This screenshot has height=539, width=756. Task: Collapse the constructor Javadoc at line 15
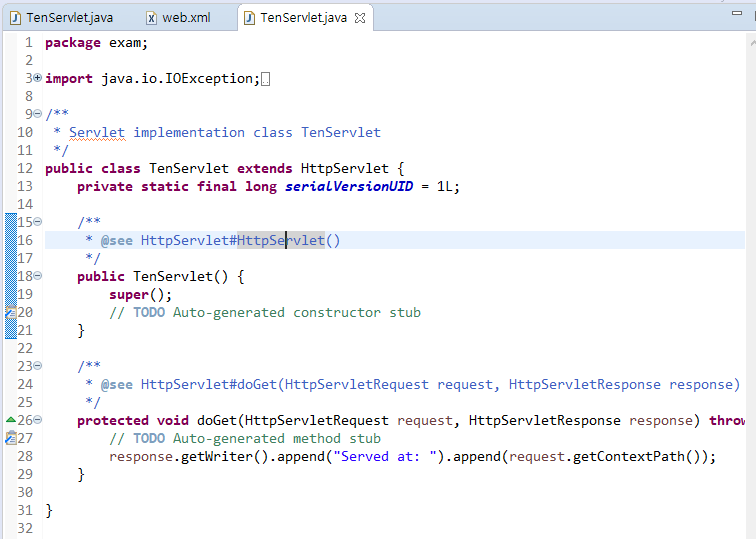pyautogui.click(x=38, y=222)
